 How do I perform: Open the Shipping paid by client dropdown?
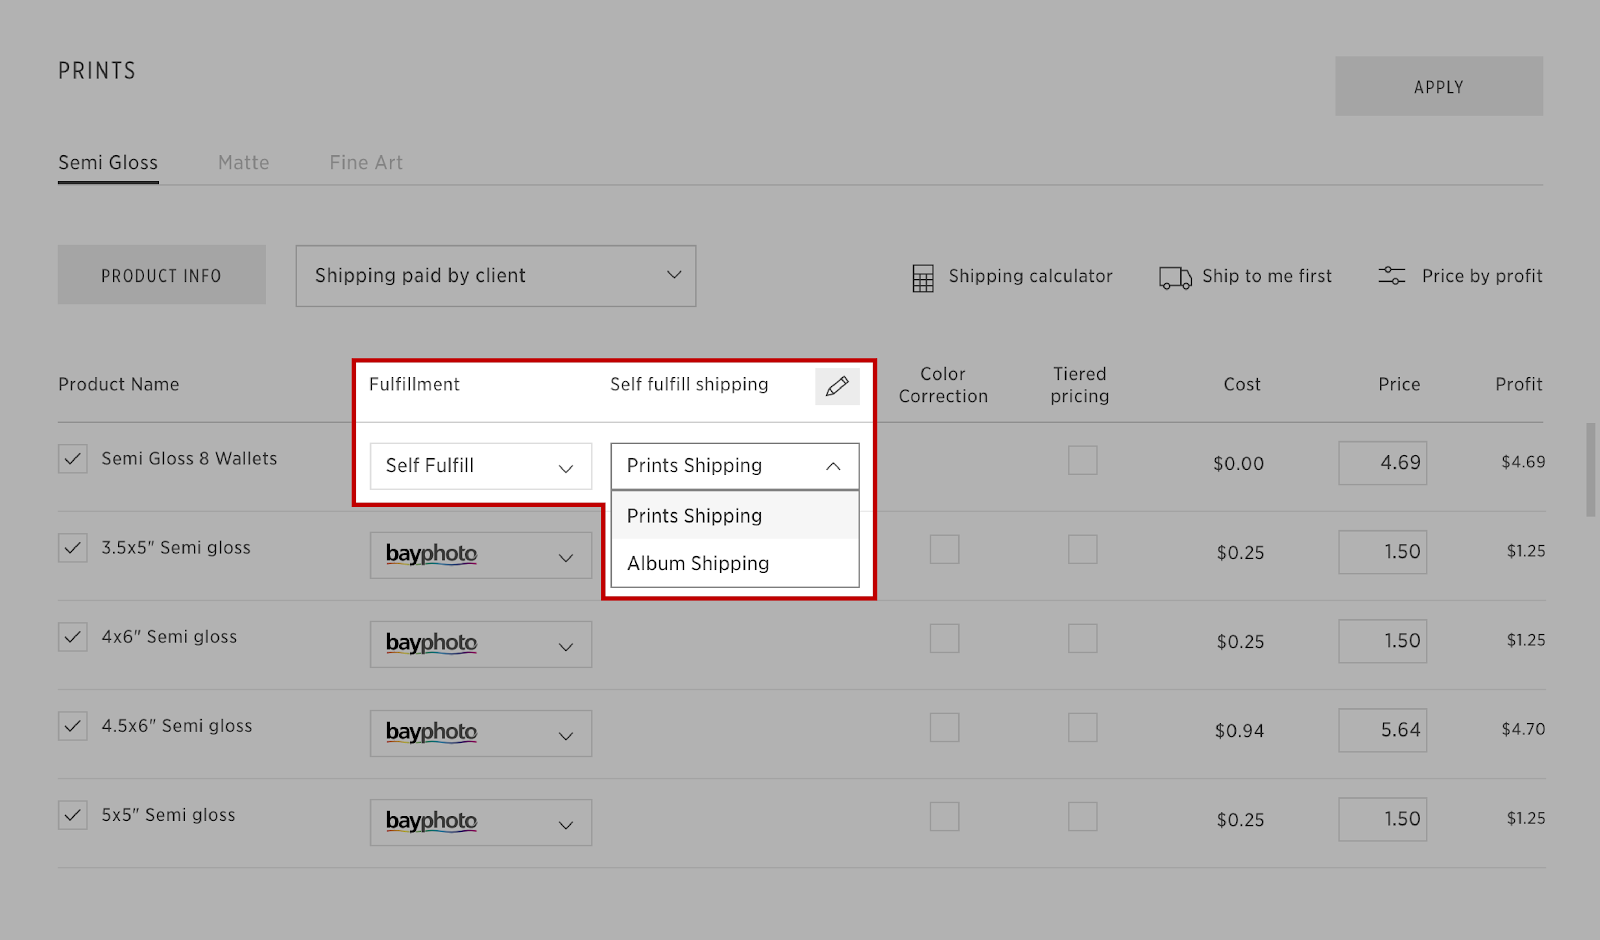click(x=496, y=276)
